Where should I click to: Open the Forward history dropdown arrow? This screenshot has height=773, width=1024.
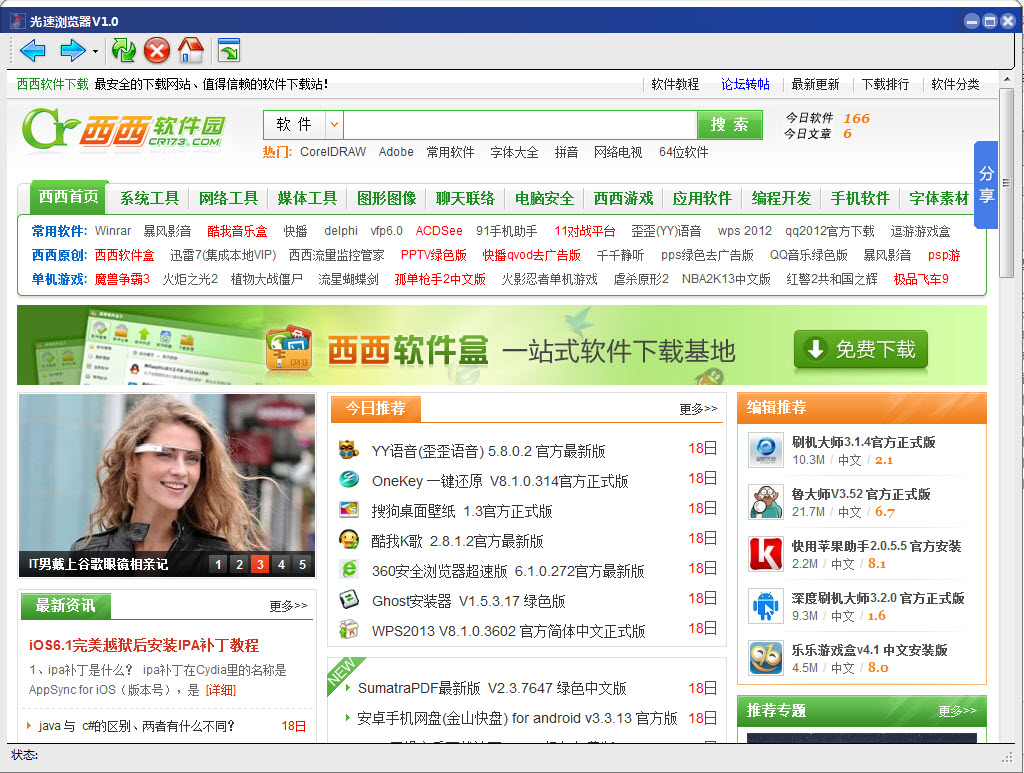pyautogui.click(x=95, y=51)
